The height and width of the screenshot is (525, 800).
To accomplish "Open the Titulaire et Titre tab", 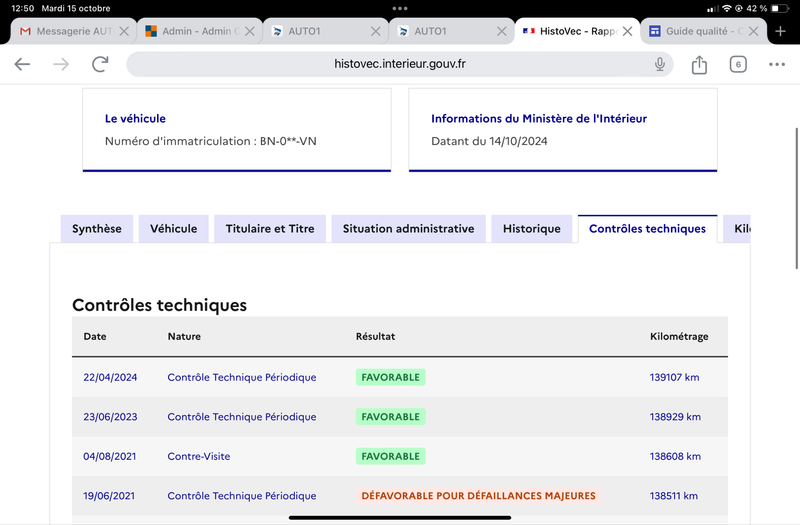I will coord(270,229).
